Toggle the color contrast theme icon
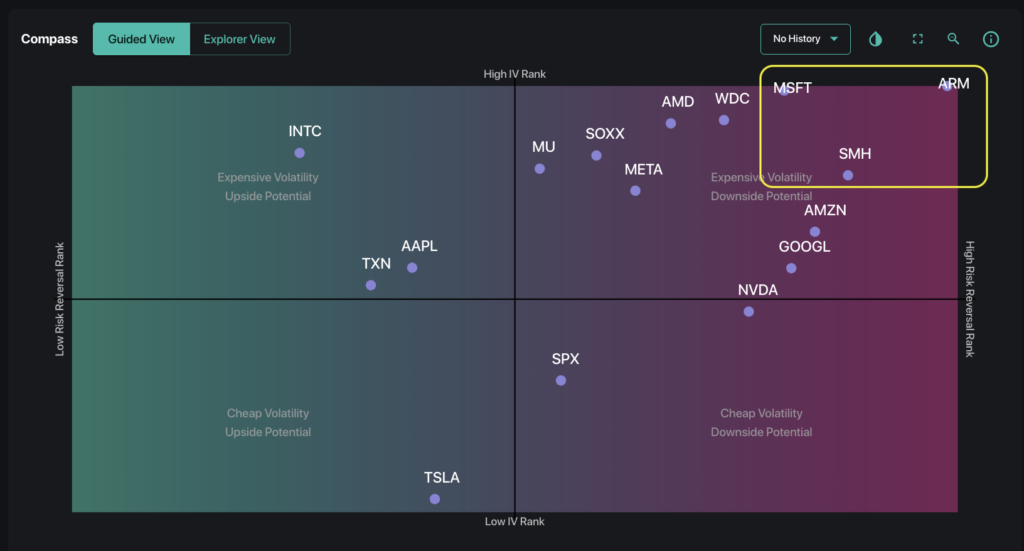The width and height of the screenshot is (1024, 551). tap(876, 39)
